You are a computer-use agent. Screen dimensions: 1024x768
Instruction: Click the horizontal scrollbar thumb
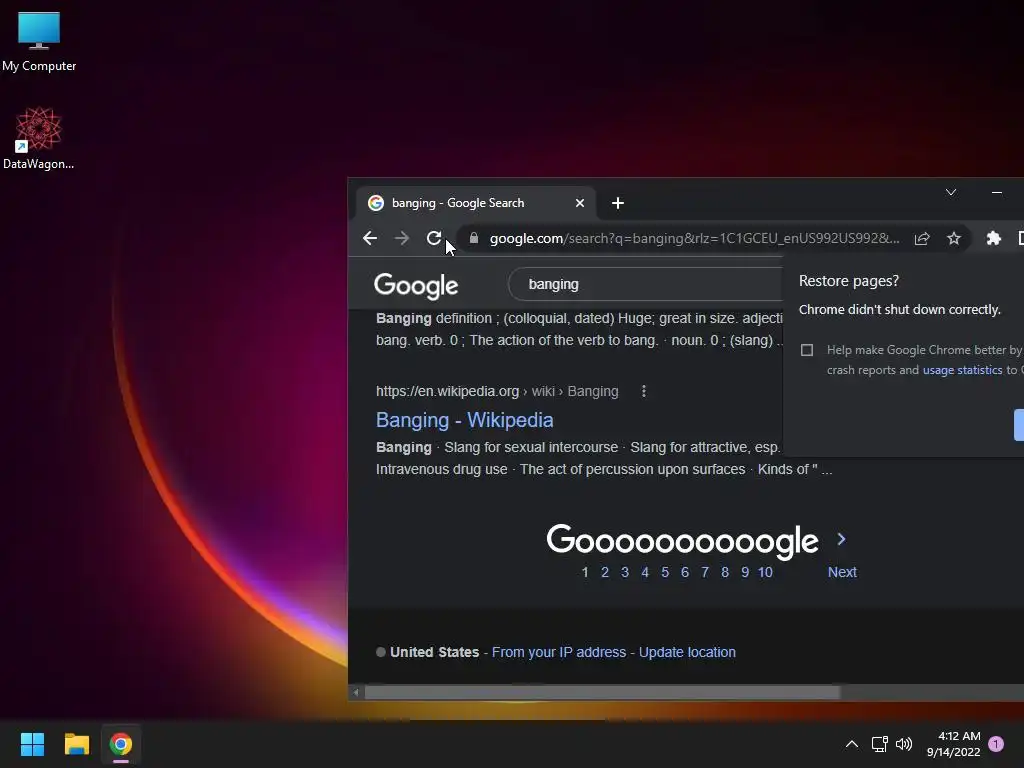pos(601,692)
